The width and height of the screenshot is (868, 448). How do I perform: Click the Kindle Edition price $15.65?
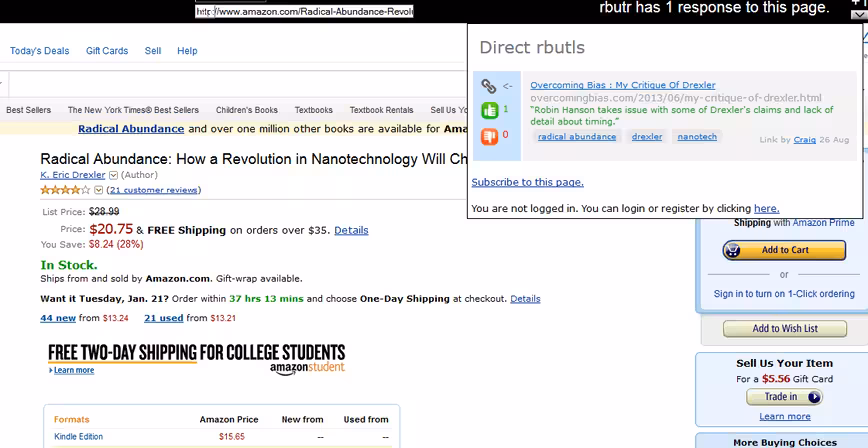pyautogui.click(x=231, y=436)
